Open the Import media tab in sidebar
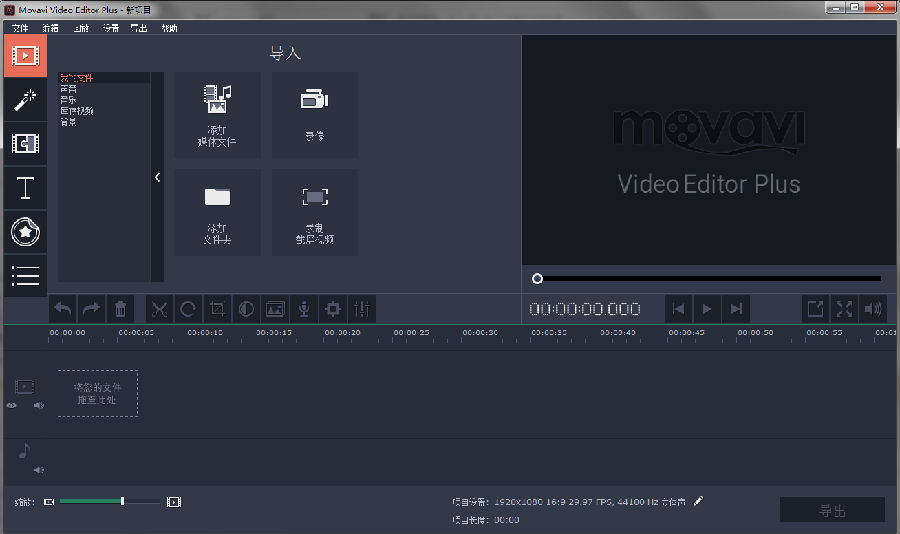The height and width of the screenshot is (534, 900). (x=25, y=56)
